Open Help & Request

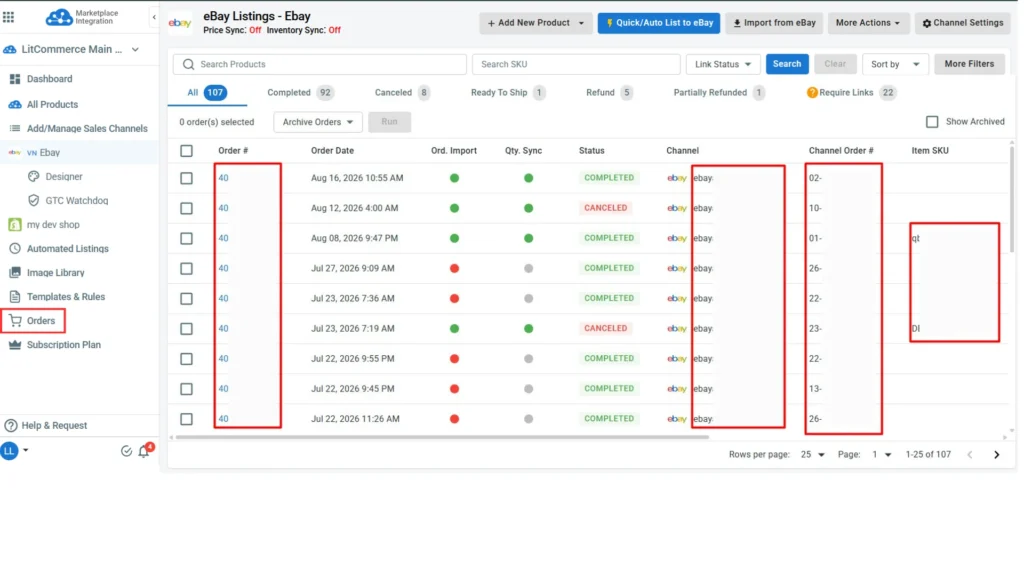(54, 426)
